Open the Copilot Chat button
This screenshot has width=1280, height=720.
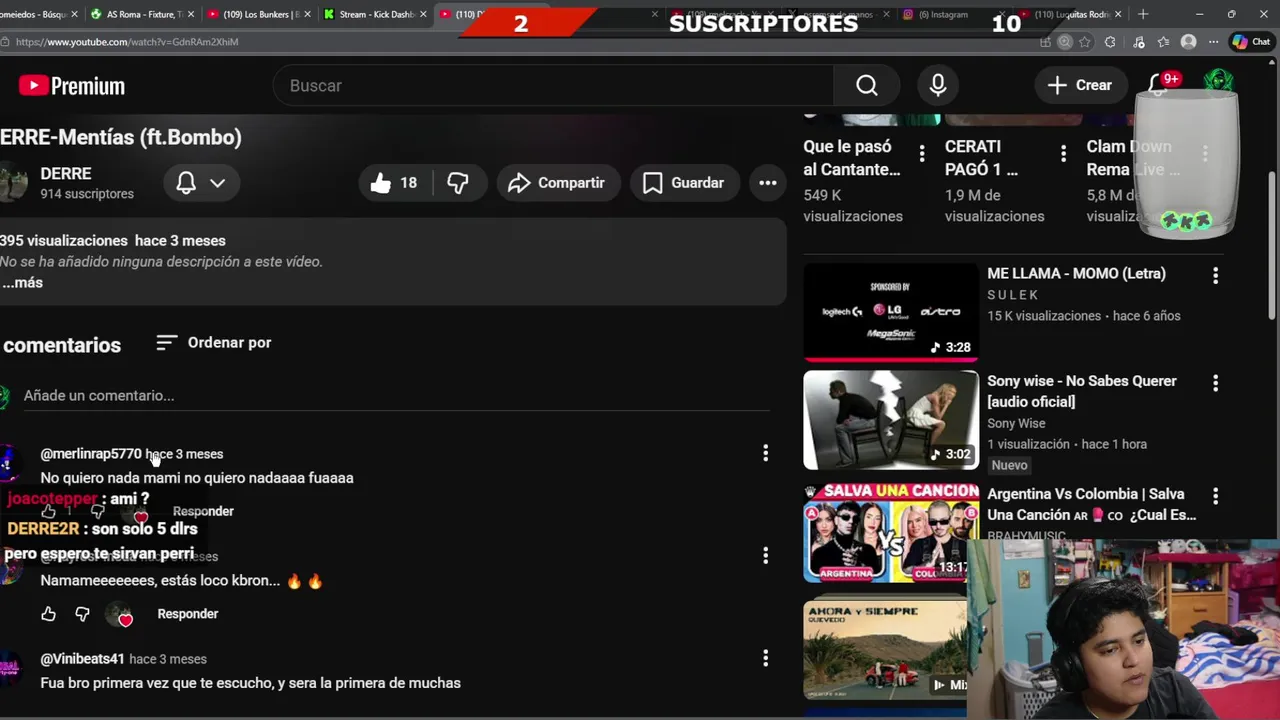pos(1252,42)
